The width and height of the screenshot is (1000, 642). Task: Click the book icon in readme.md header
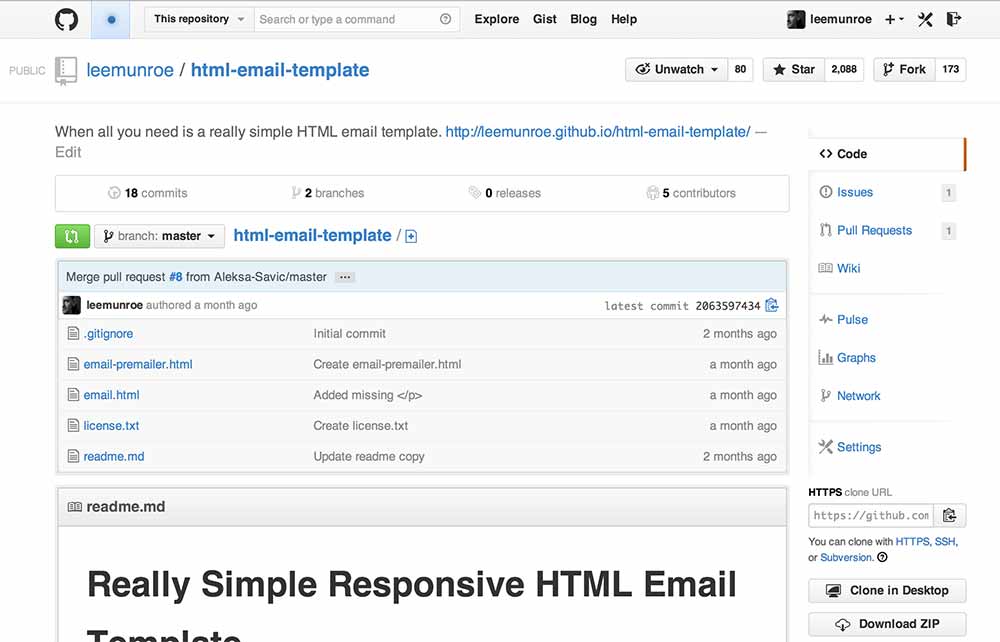pos(75,507)
